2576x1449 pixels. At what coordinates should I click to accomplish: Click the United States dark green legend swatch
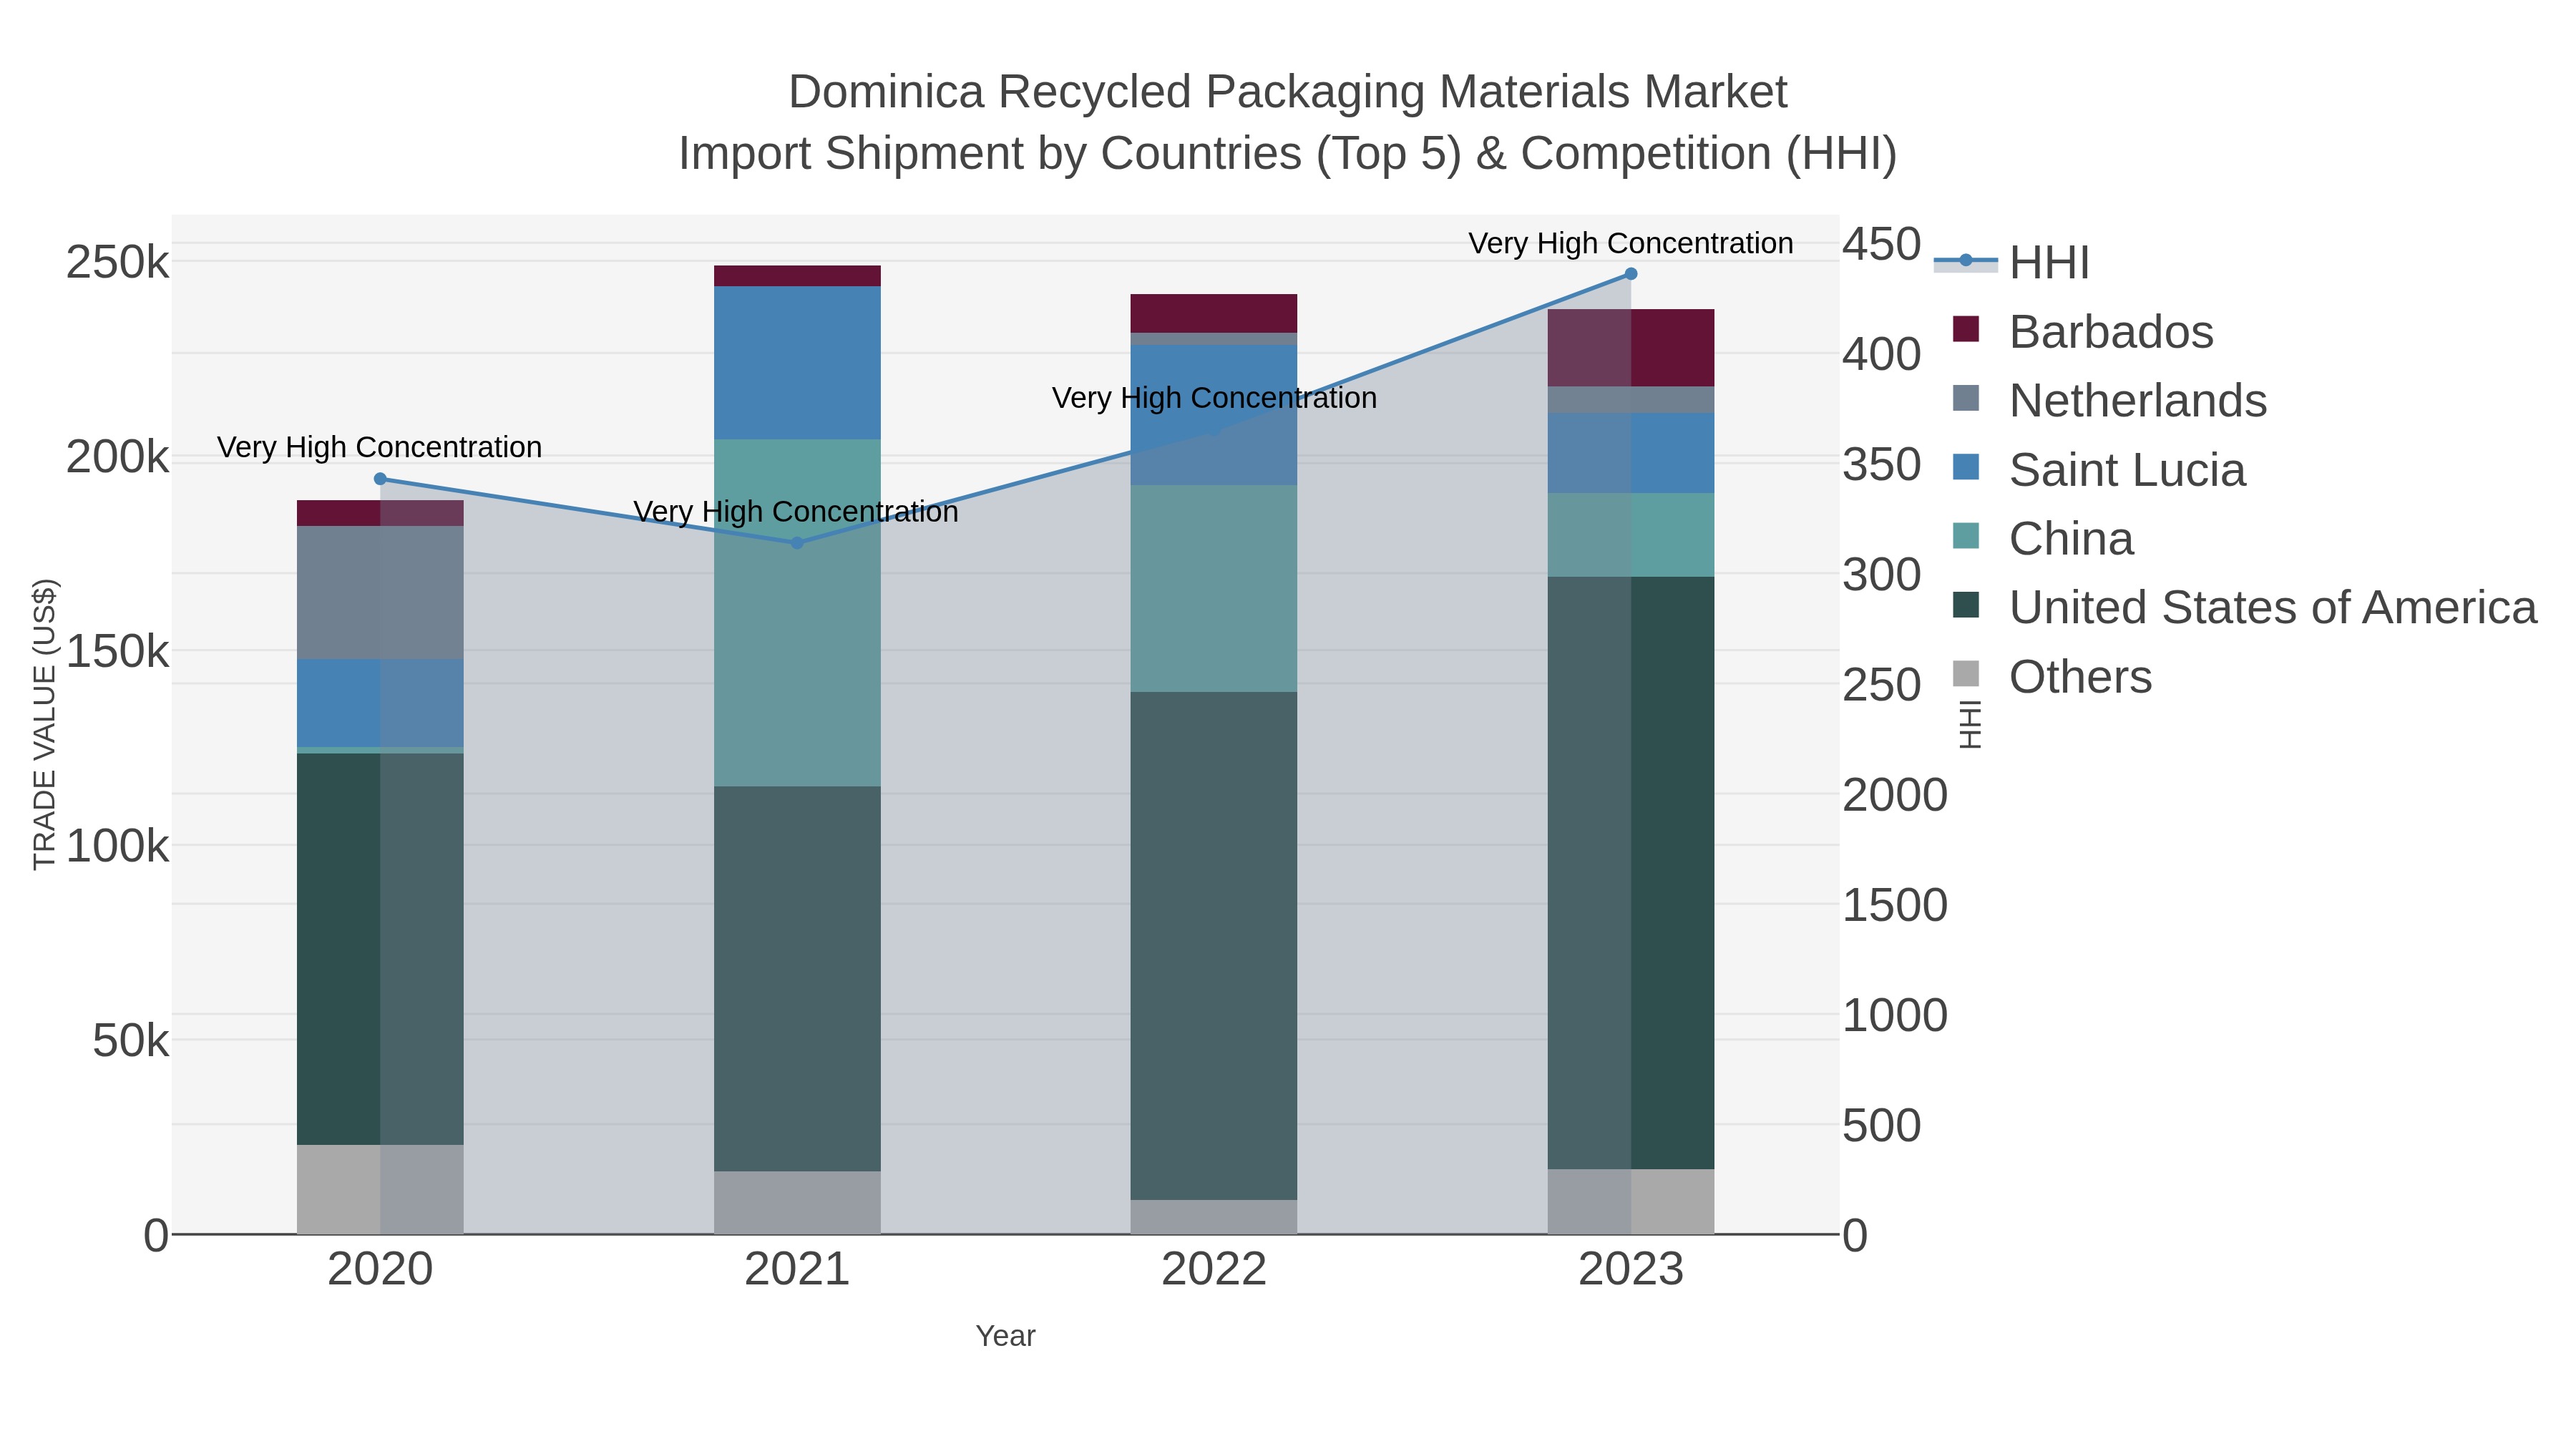point(1966,605)
